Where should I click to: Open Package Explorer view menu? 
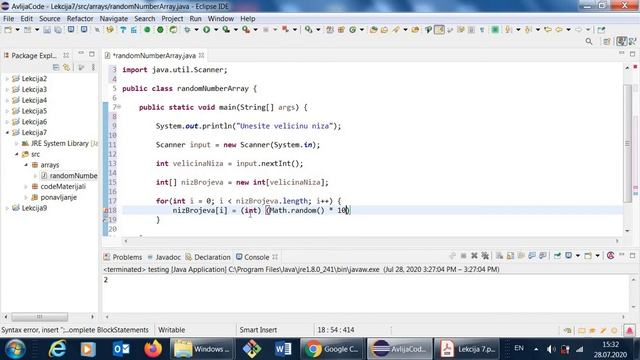tap(93, 67)
